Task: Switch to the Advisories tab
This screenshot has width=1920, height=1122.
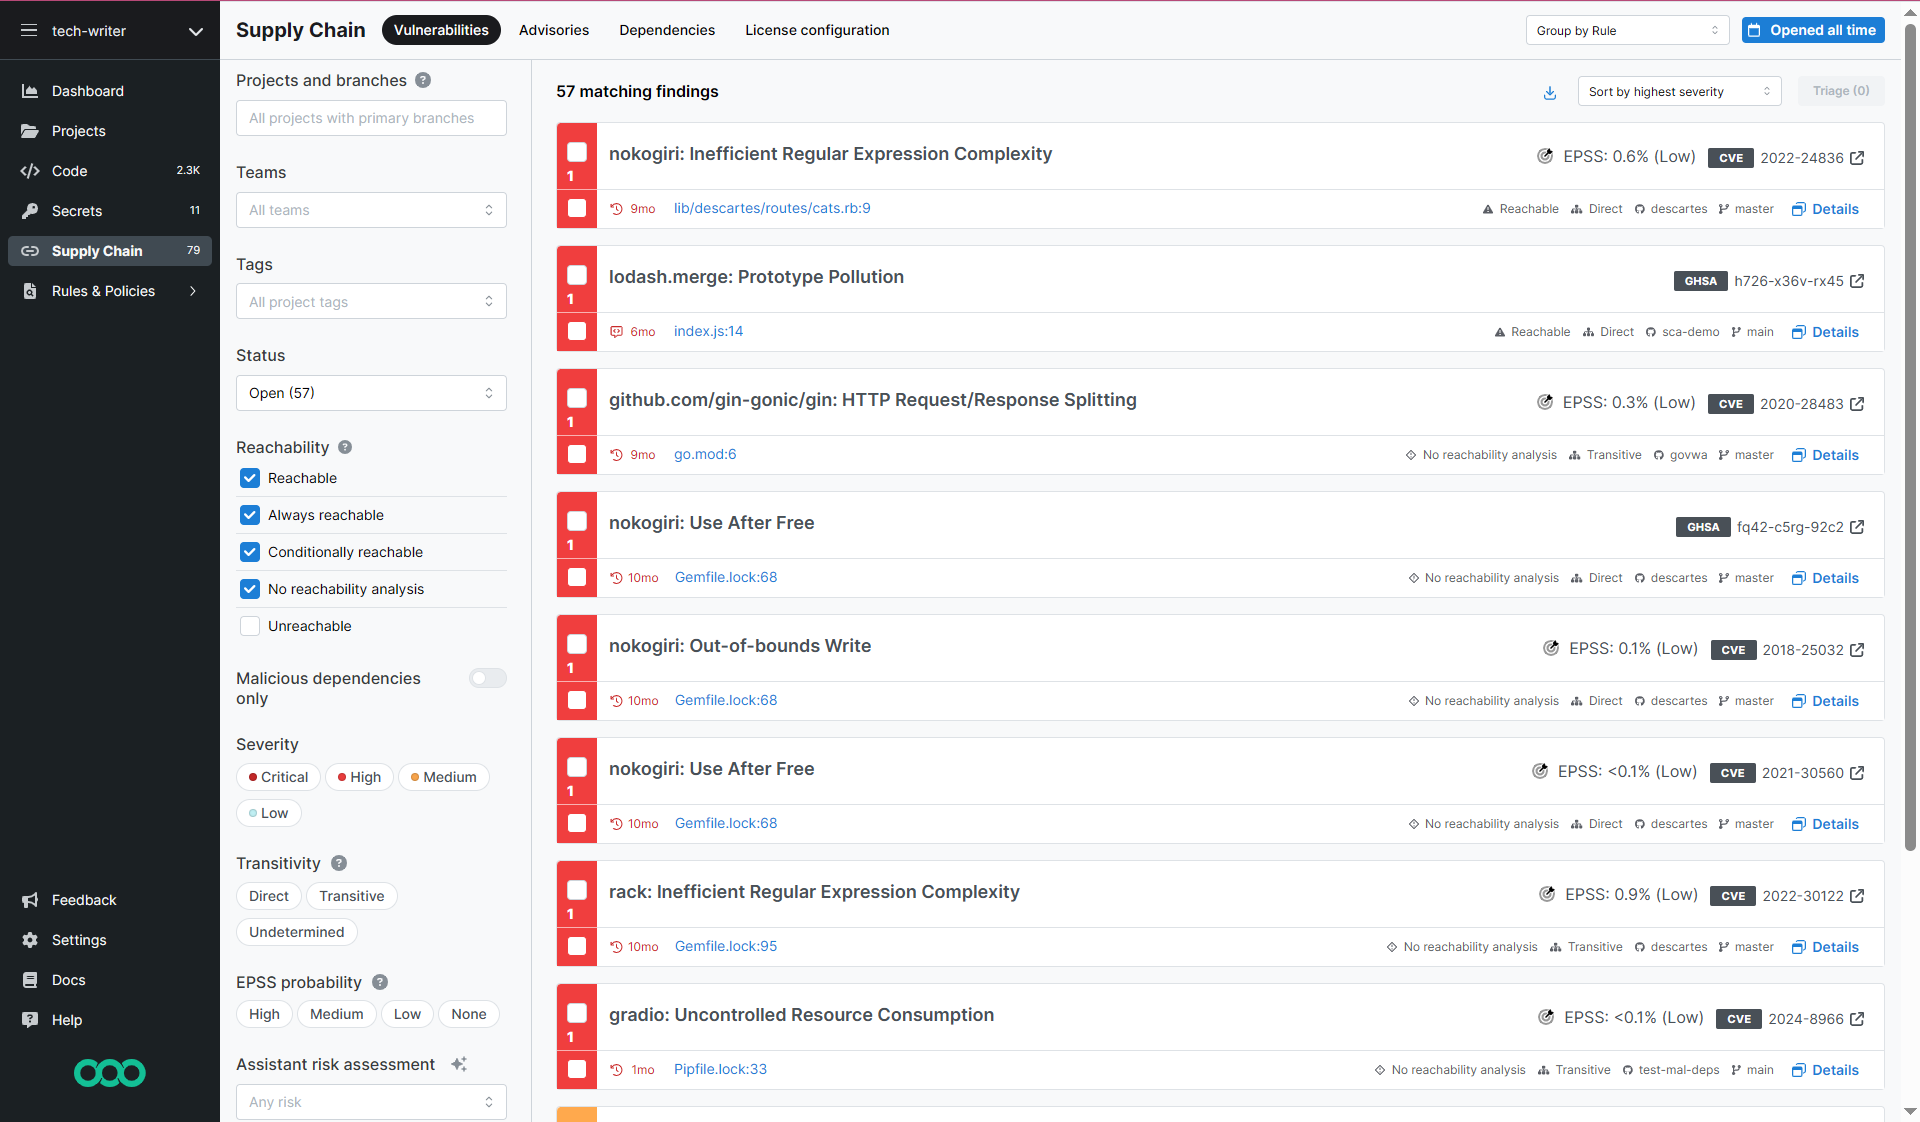Action: pyautogui.click(x=553, y=30)
